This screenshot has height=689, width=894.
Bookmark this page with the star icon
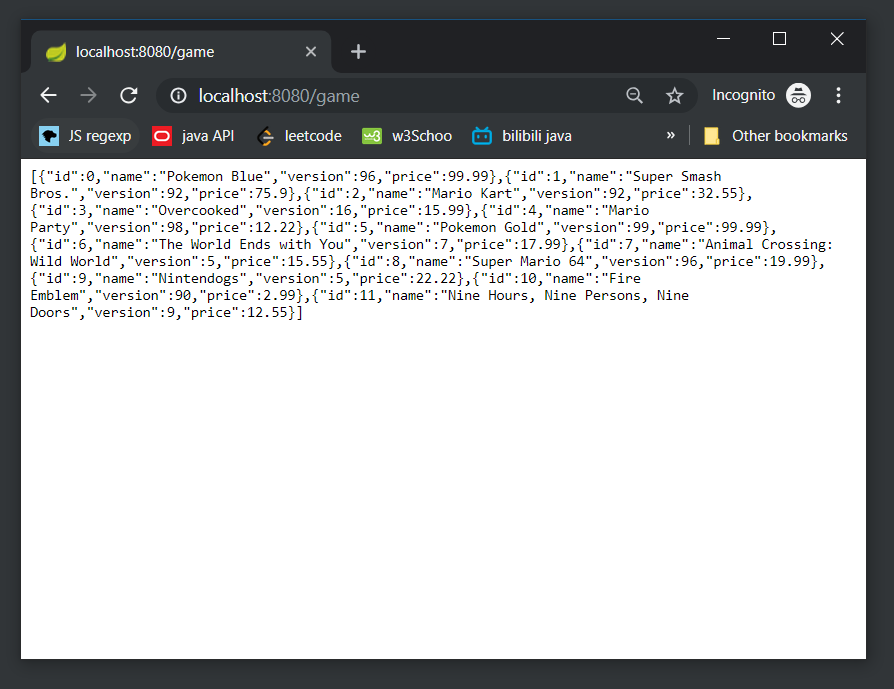674,95
